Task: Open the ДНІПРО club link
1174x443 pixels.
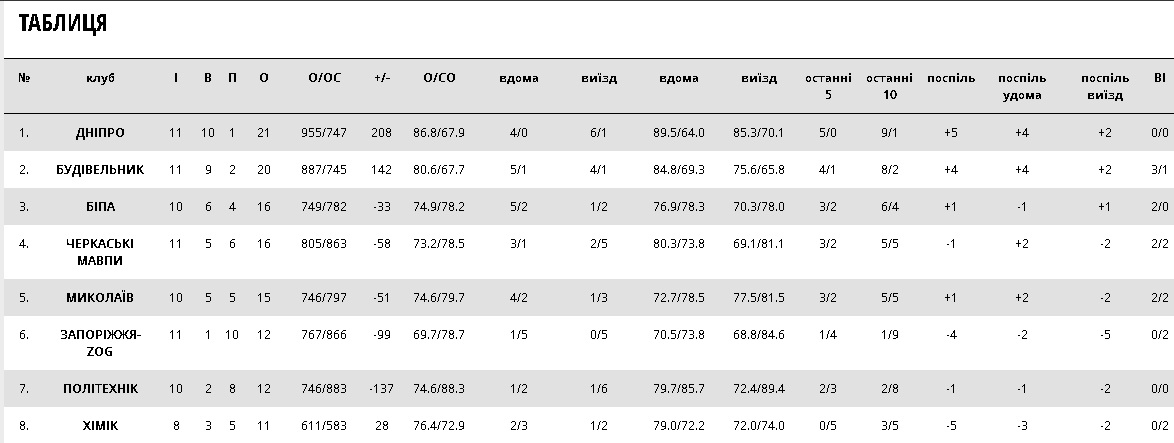Action: coord(100,132)
